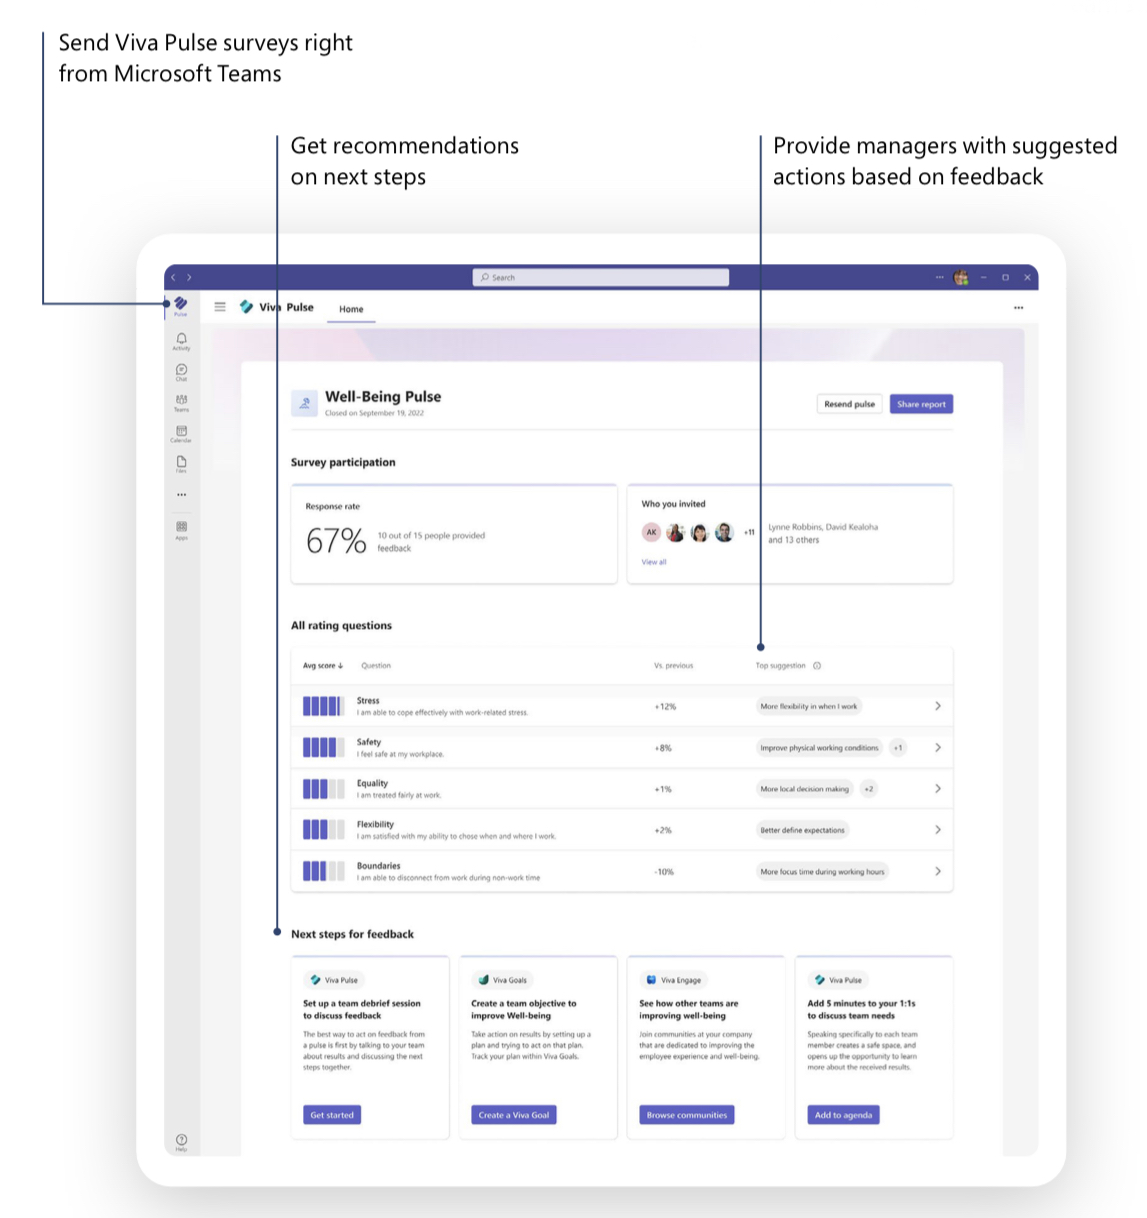Open the Apps icon in sidebar
1147x1218 pixels.
(181, 528)
